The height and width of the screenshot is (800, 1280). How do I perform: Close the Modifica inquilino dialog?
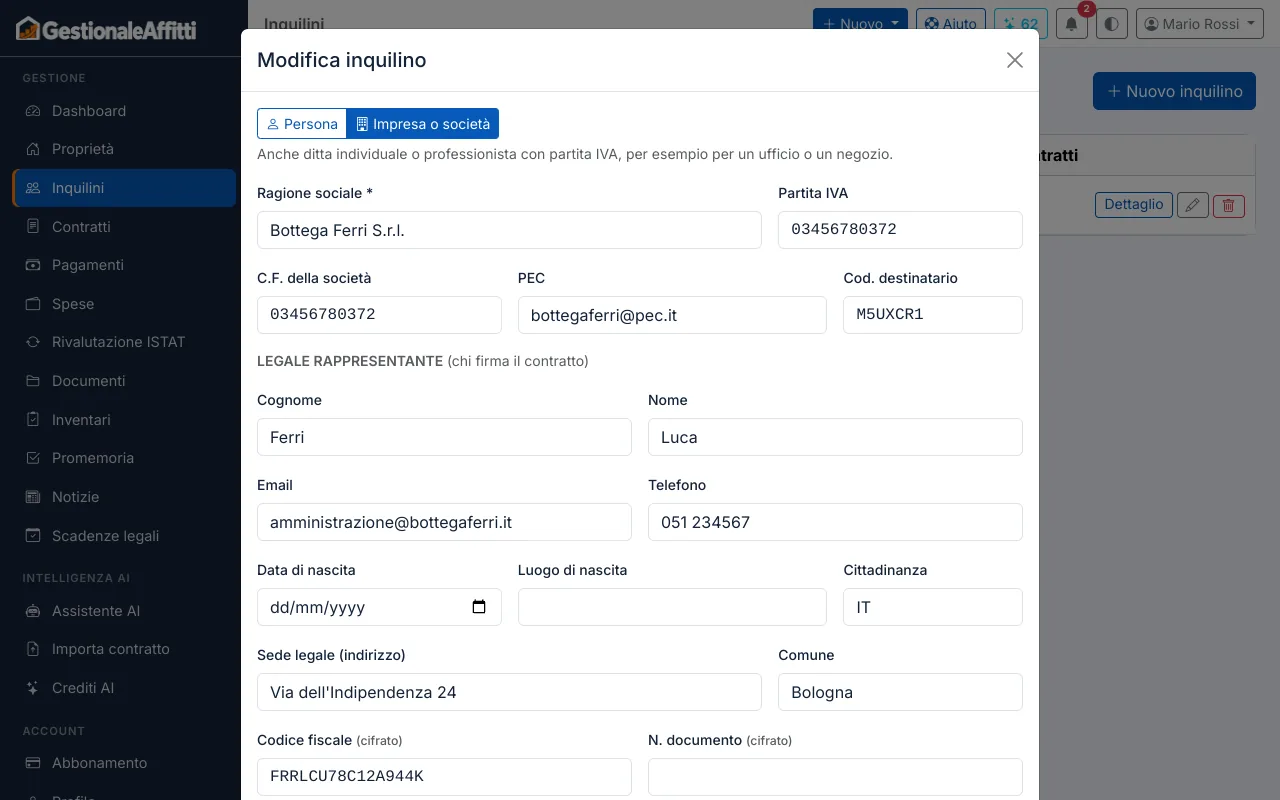1015,60
